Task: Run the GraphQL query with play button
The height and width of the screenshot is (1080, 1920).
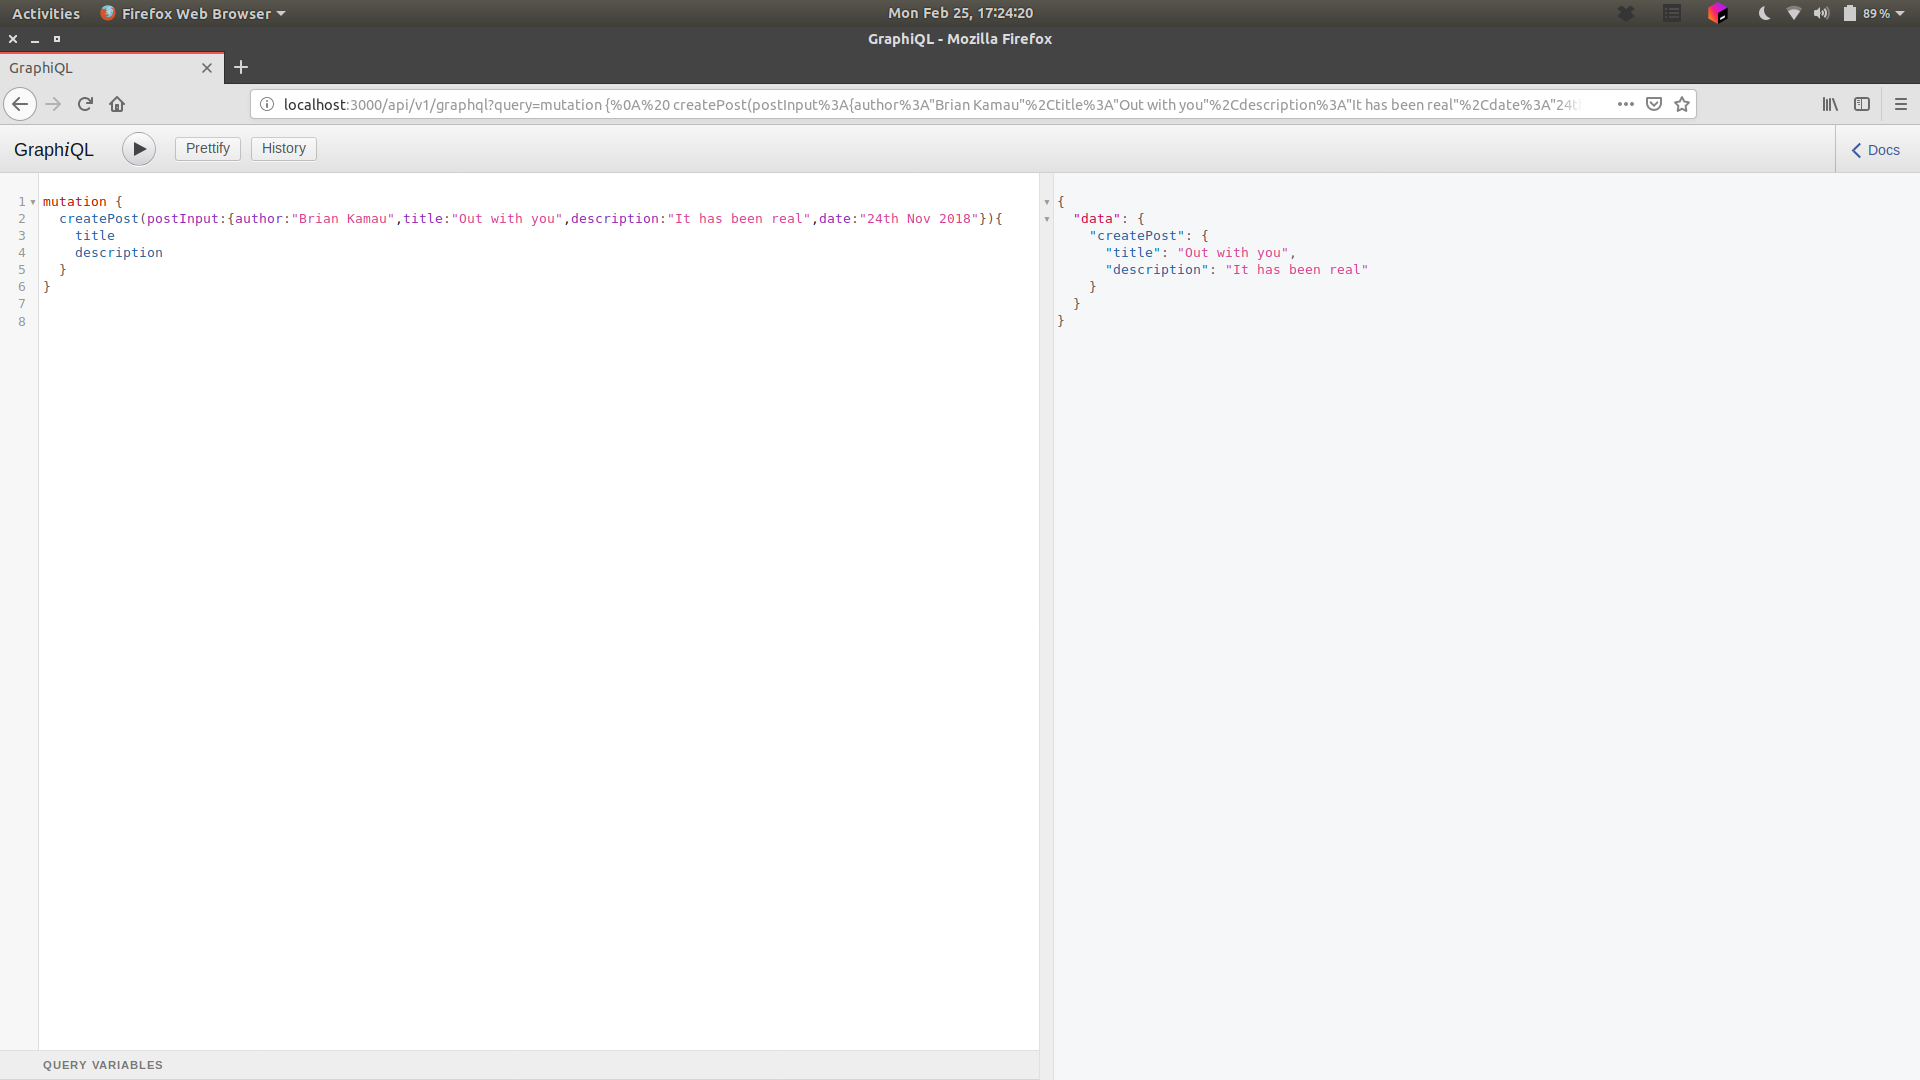Action: 139,149
